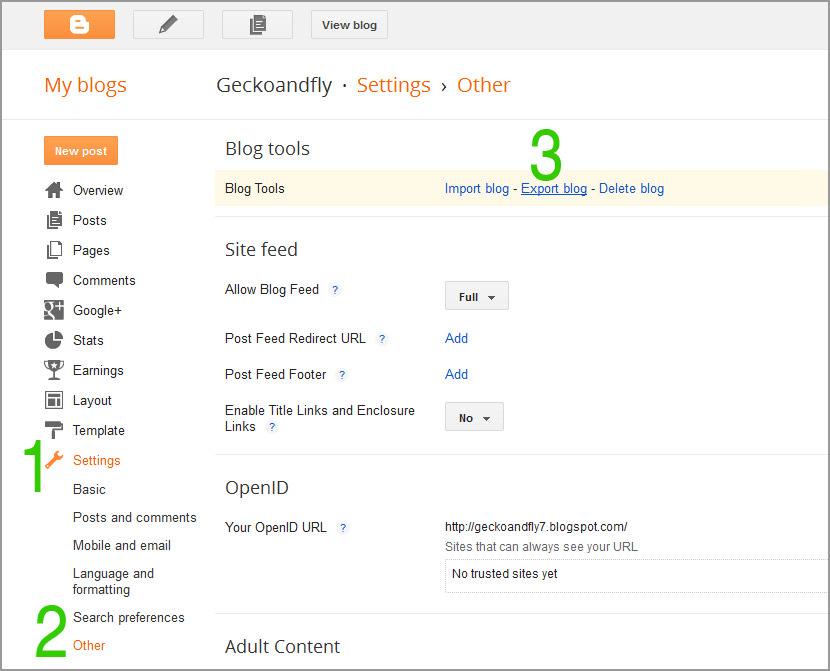The image size is (830, 671).
Task: Click the Adult Content section heading
Action: (282, 647)
